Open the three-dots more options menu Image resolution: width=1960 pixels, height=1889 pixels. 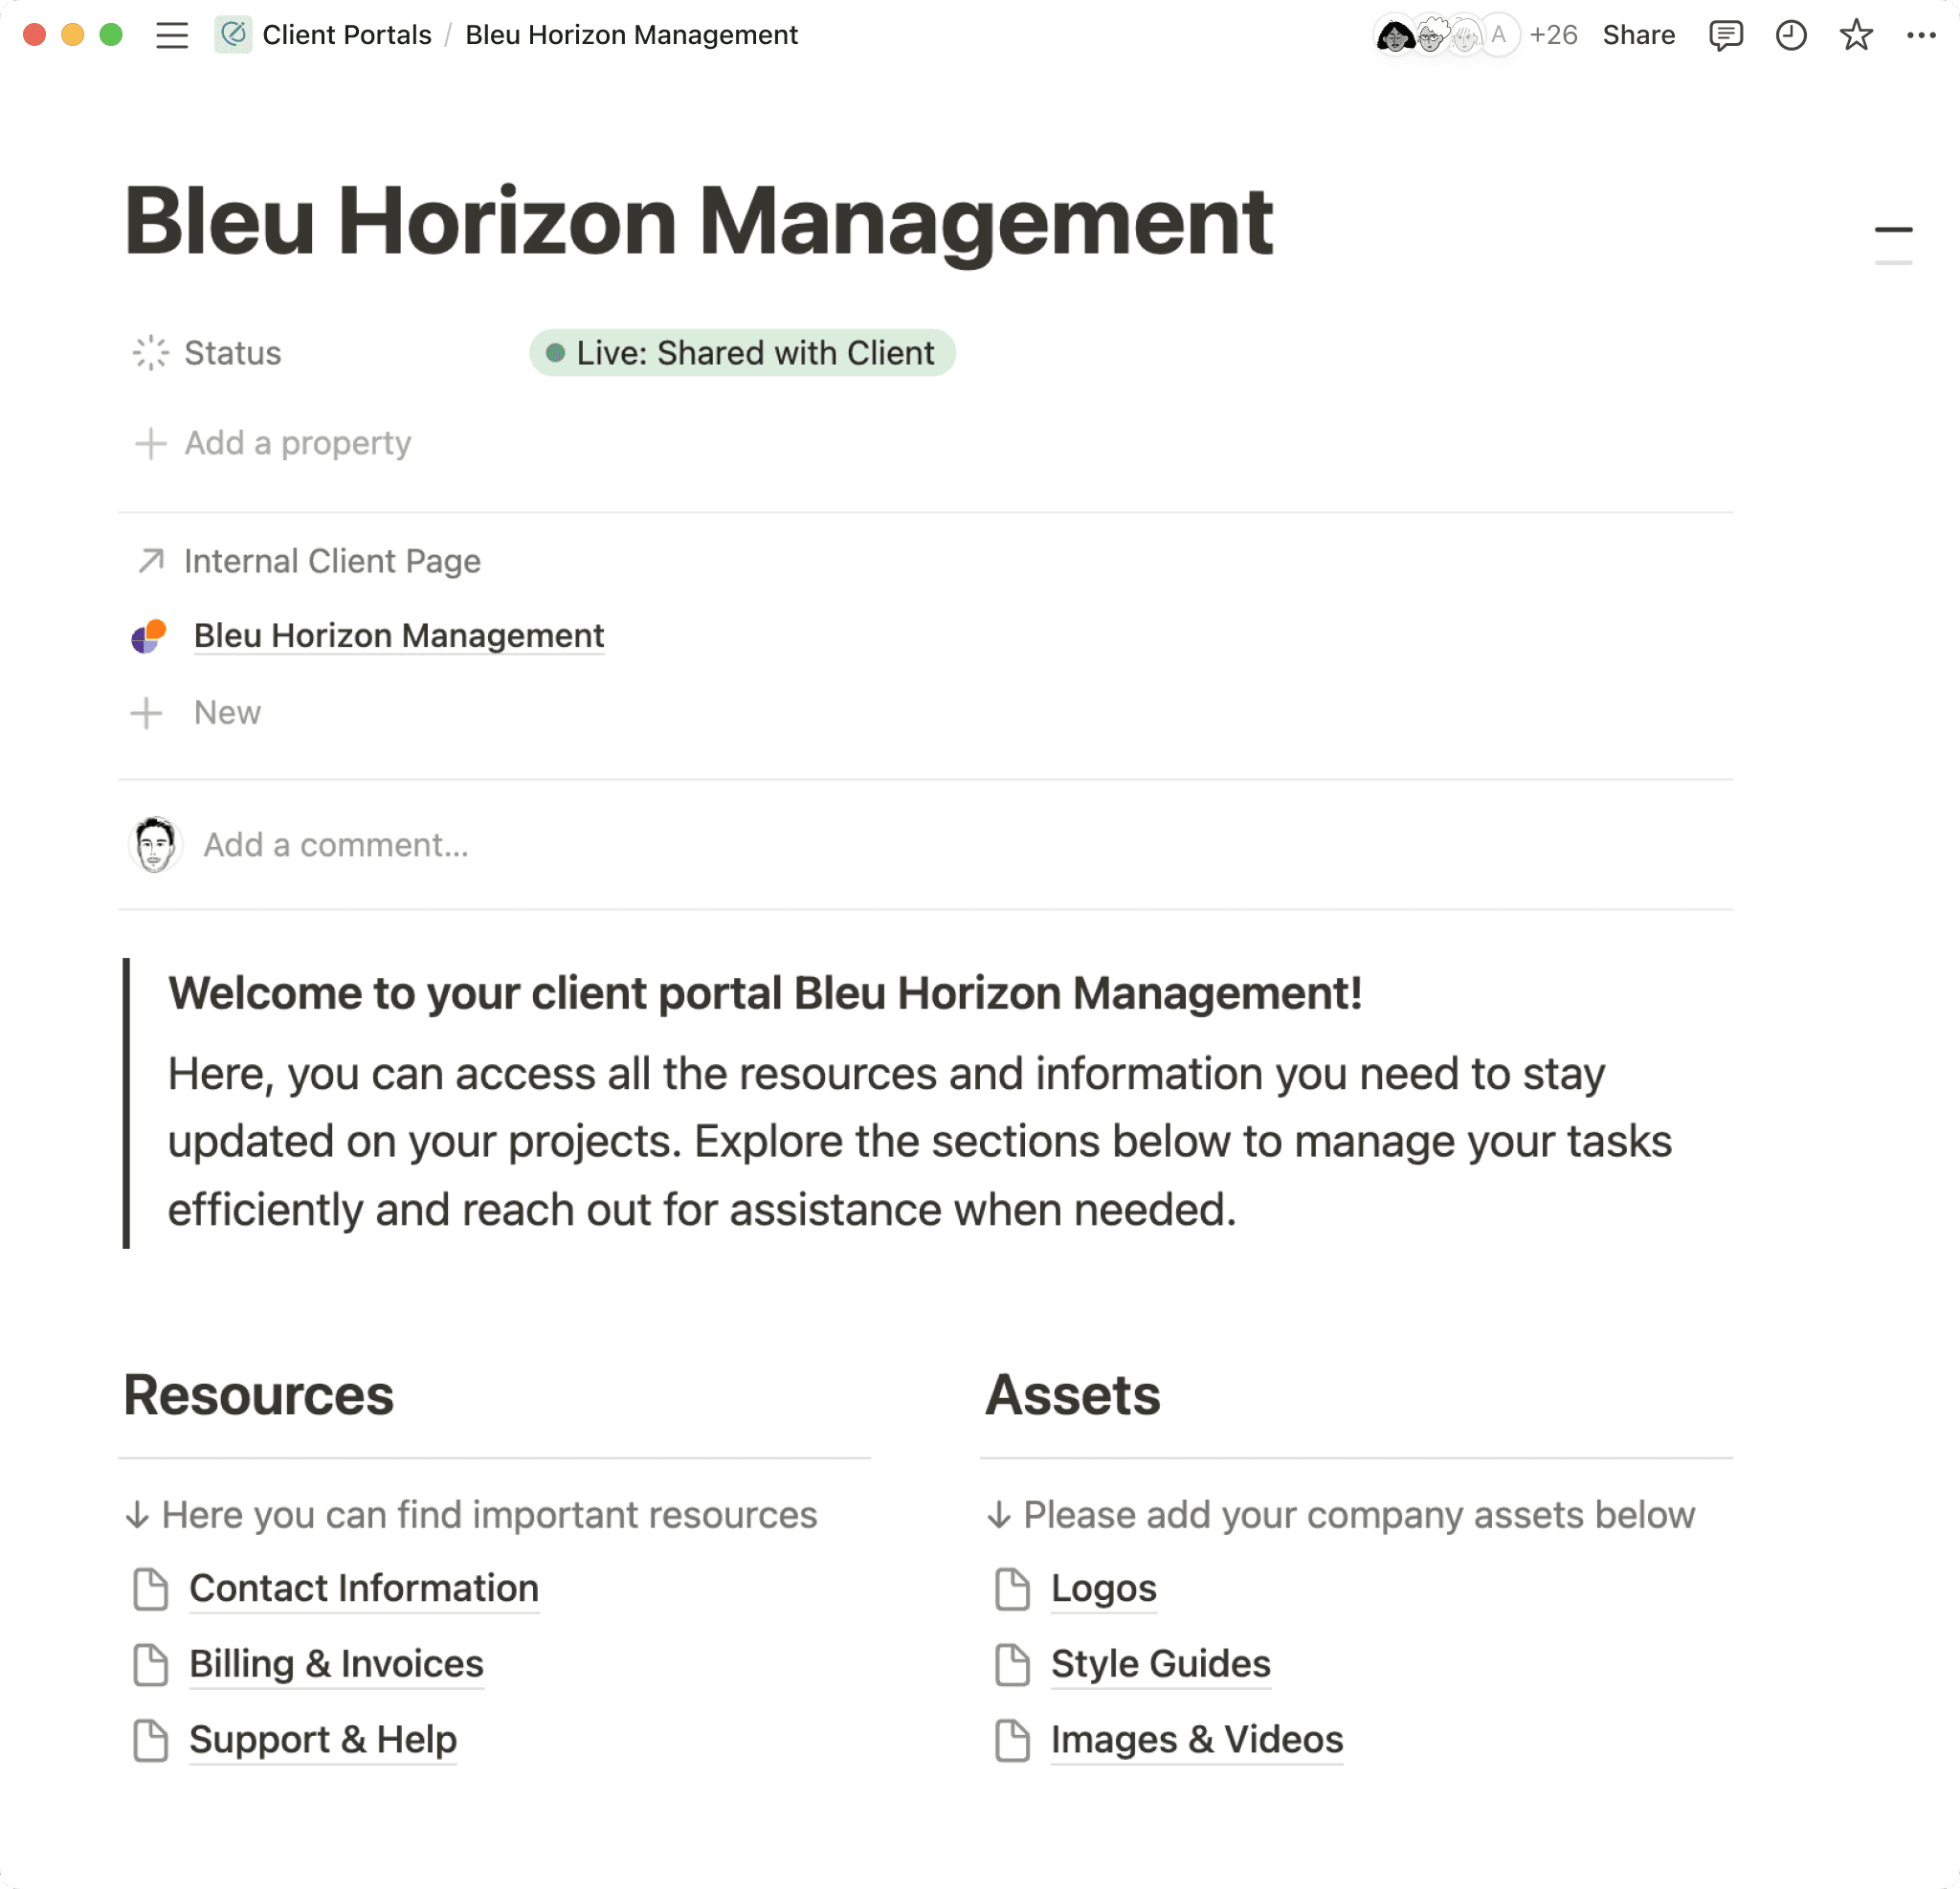(x=1920, y=36)
